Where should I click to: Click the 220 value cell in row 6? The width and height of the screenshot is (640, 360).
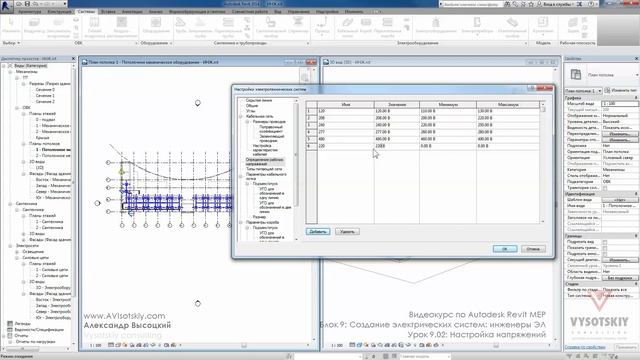[396, 146]
